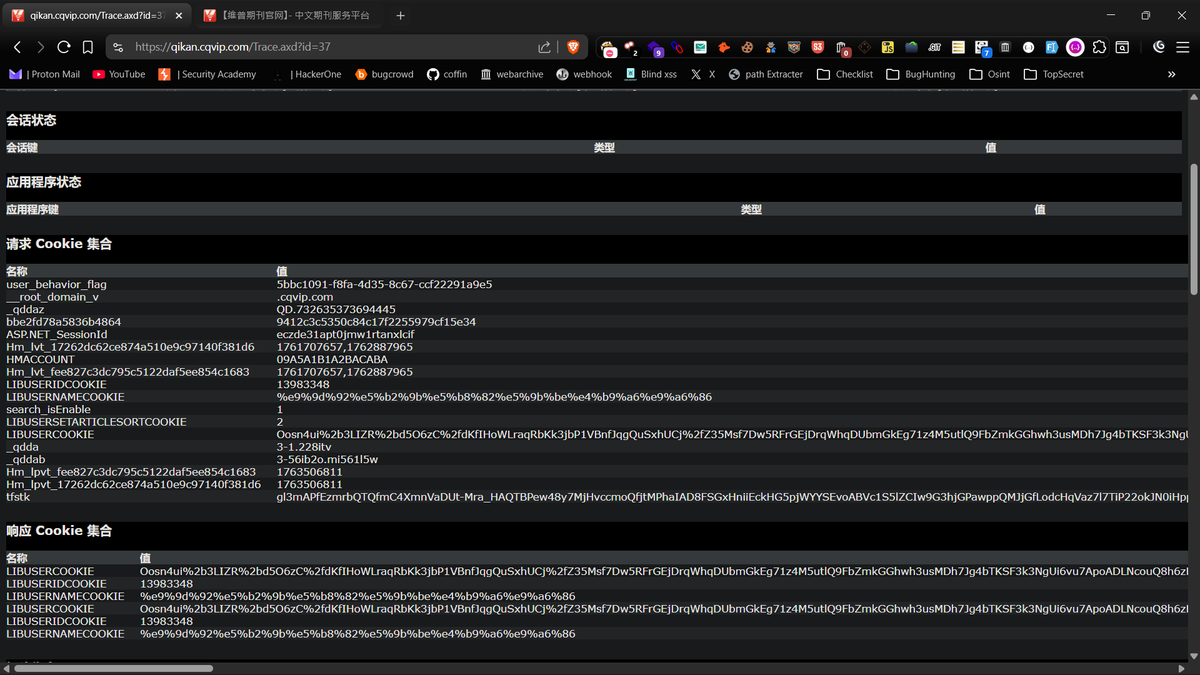Open the X bookmark

(703, 74)
